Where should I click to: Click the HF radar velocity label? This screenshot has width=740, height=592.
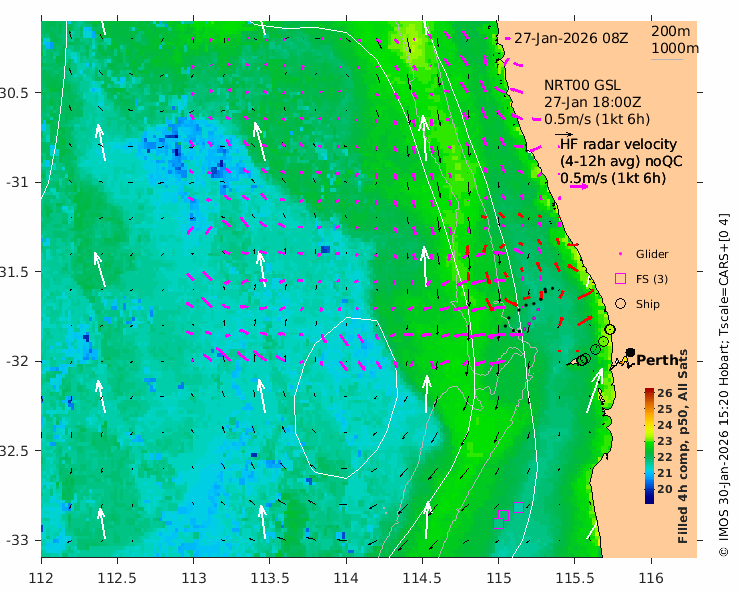coord(618,144)
